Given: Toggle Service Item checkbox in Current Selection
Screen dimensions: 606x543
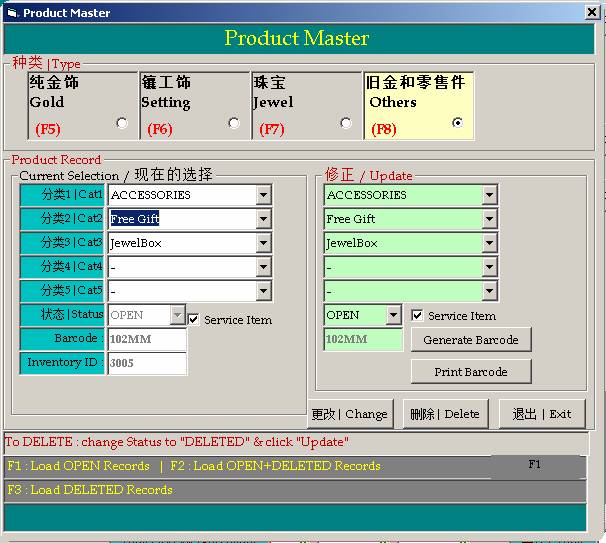Looking at the screenshot, I should pyautogui.click(x=195, y=319).
